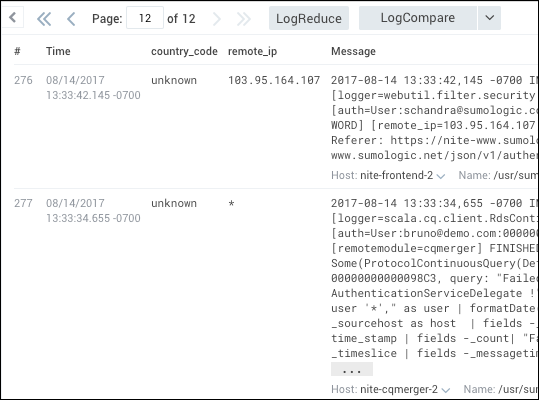Viewport: 539px width, 400px height.
Task: Go to previous page arrow
Action: click(71, 19)
